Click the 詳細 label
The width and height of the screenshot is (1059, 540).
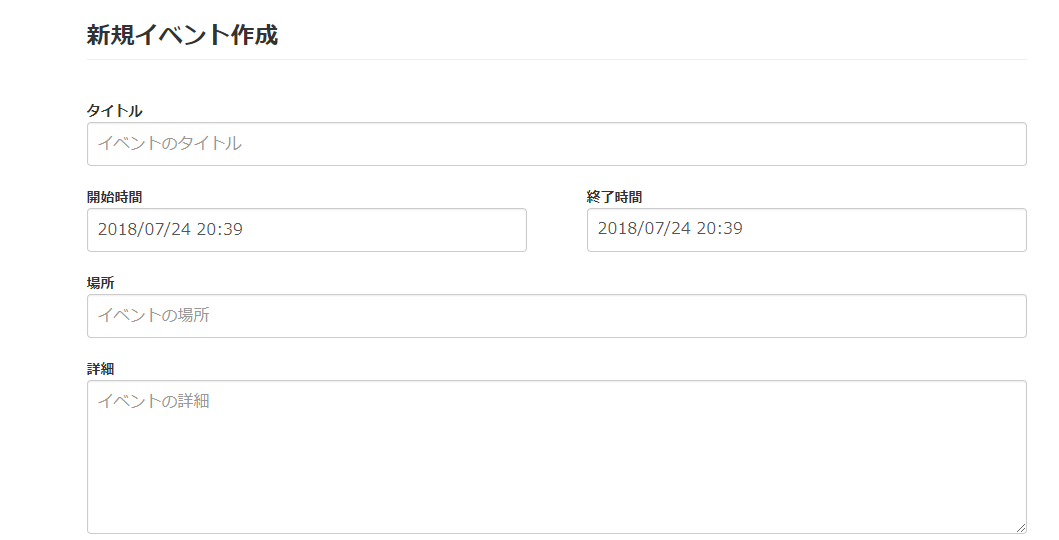(100, 369)
